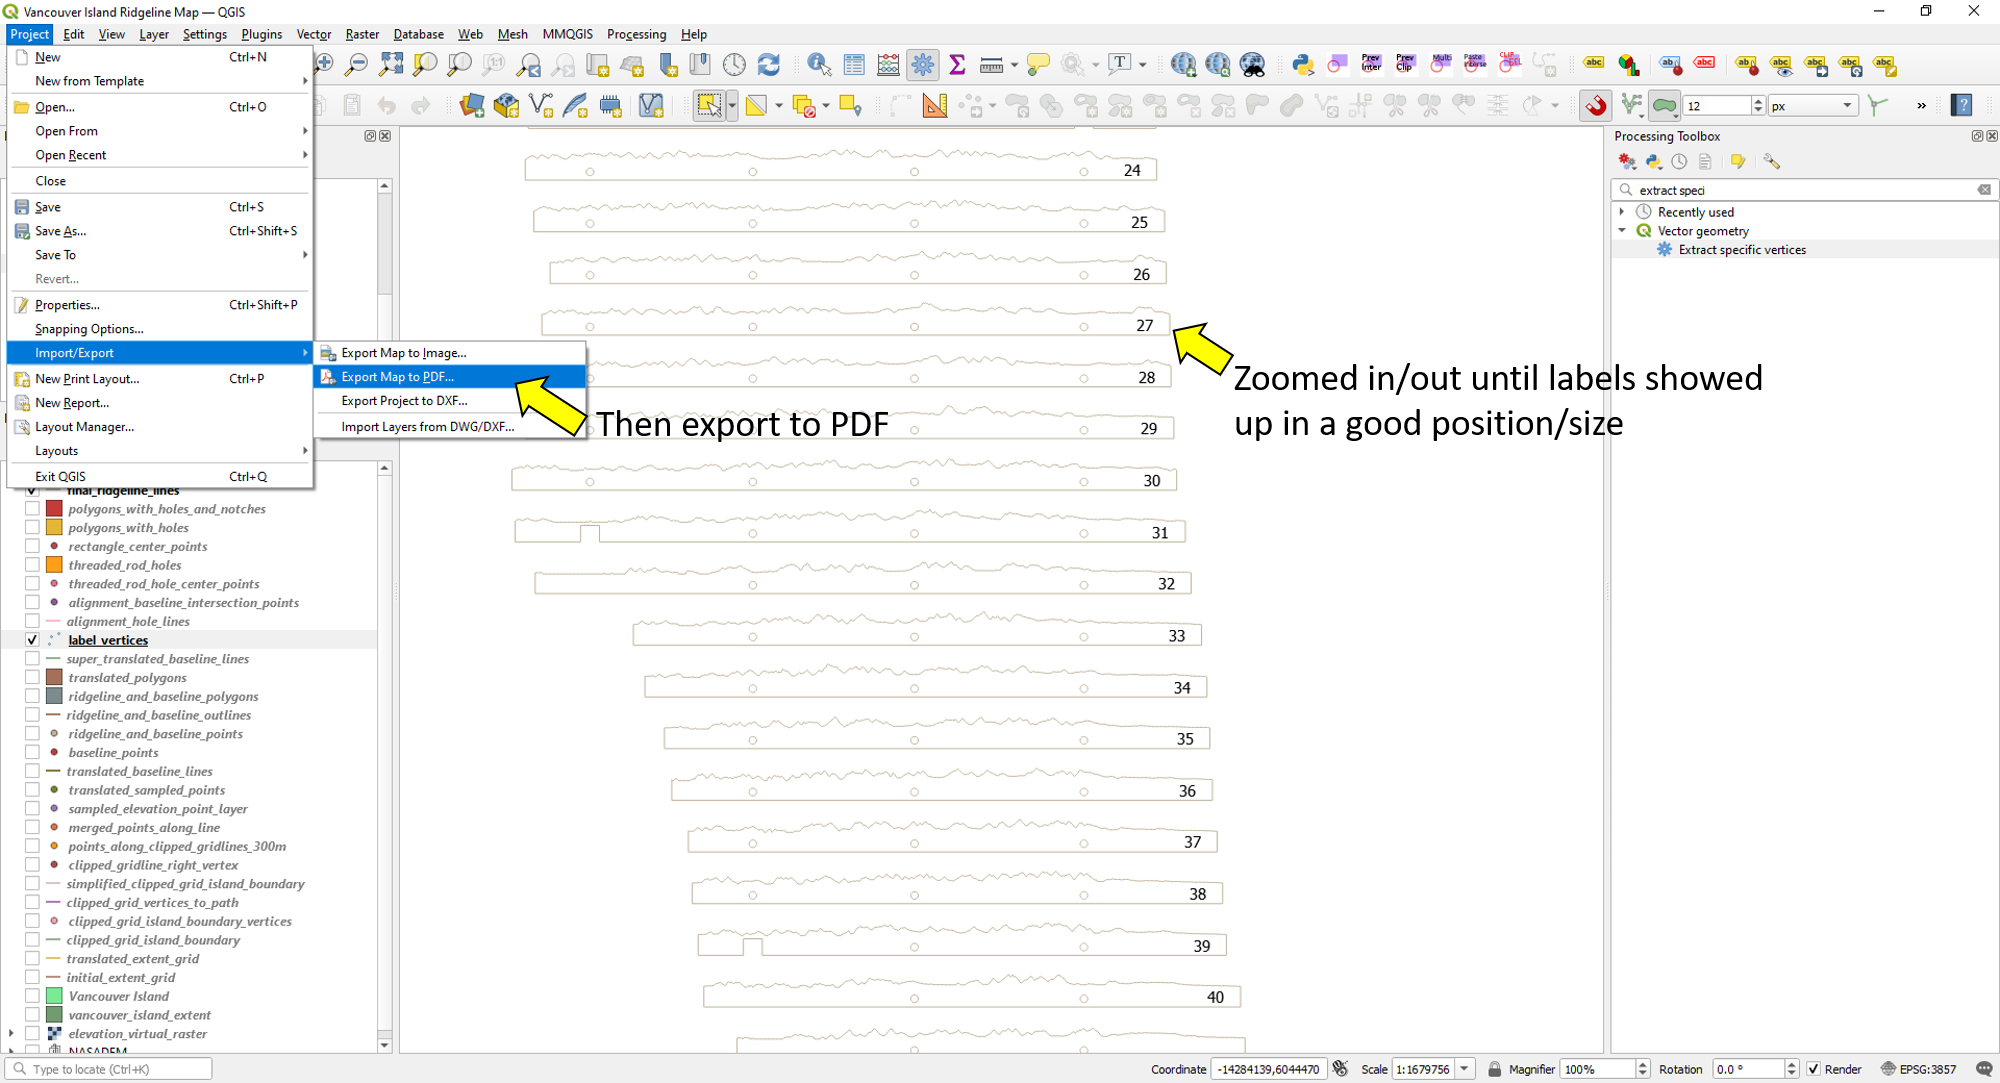The width and height of the screenshot is (2000, 1083).
Task: Click Extract specific vertices algorithm
Action: pyautogui.click(x=1741, y=250)
